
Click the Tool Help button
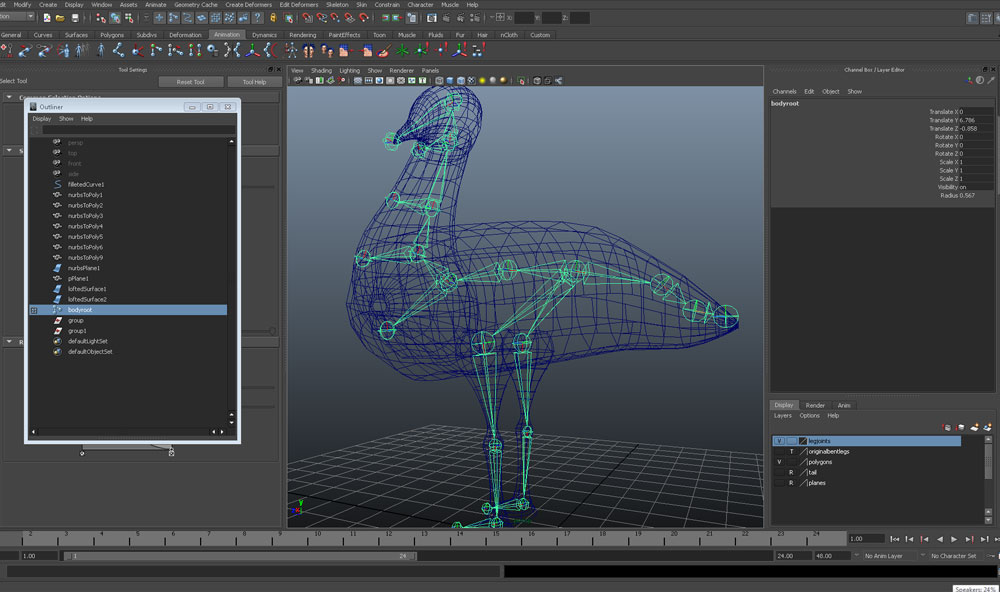pyautogui.click(x=254, y=82)
